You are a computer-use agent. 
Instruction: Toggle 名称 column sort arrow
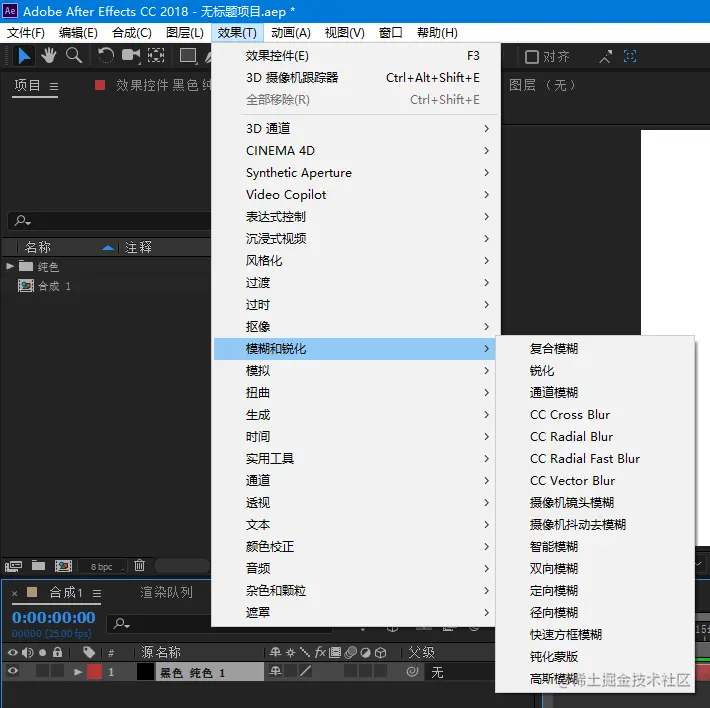108,247
